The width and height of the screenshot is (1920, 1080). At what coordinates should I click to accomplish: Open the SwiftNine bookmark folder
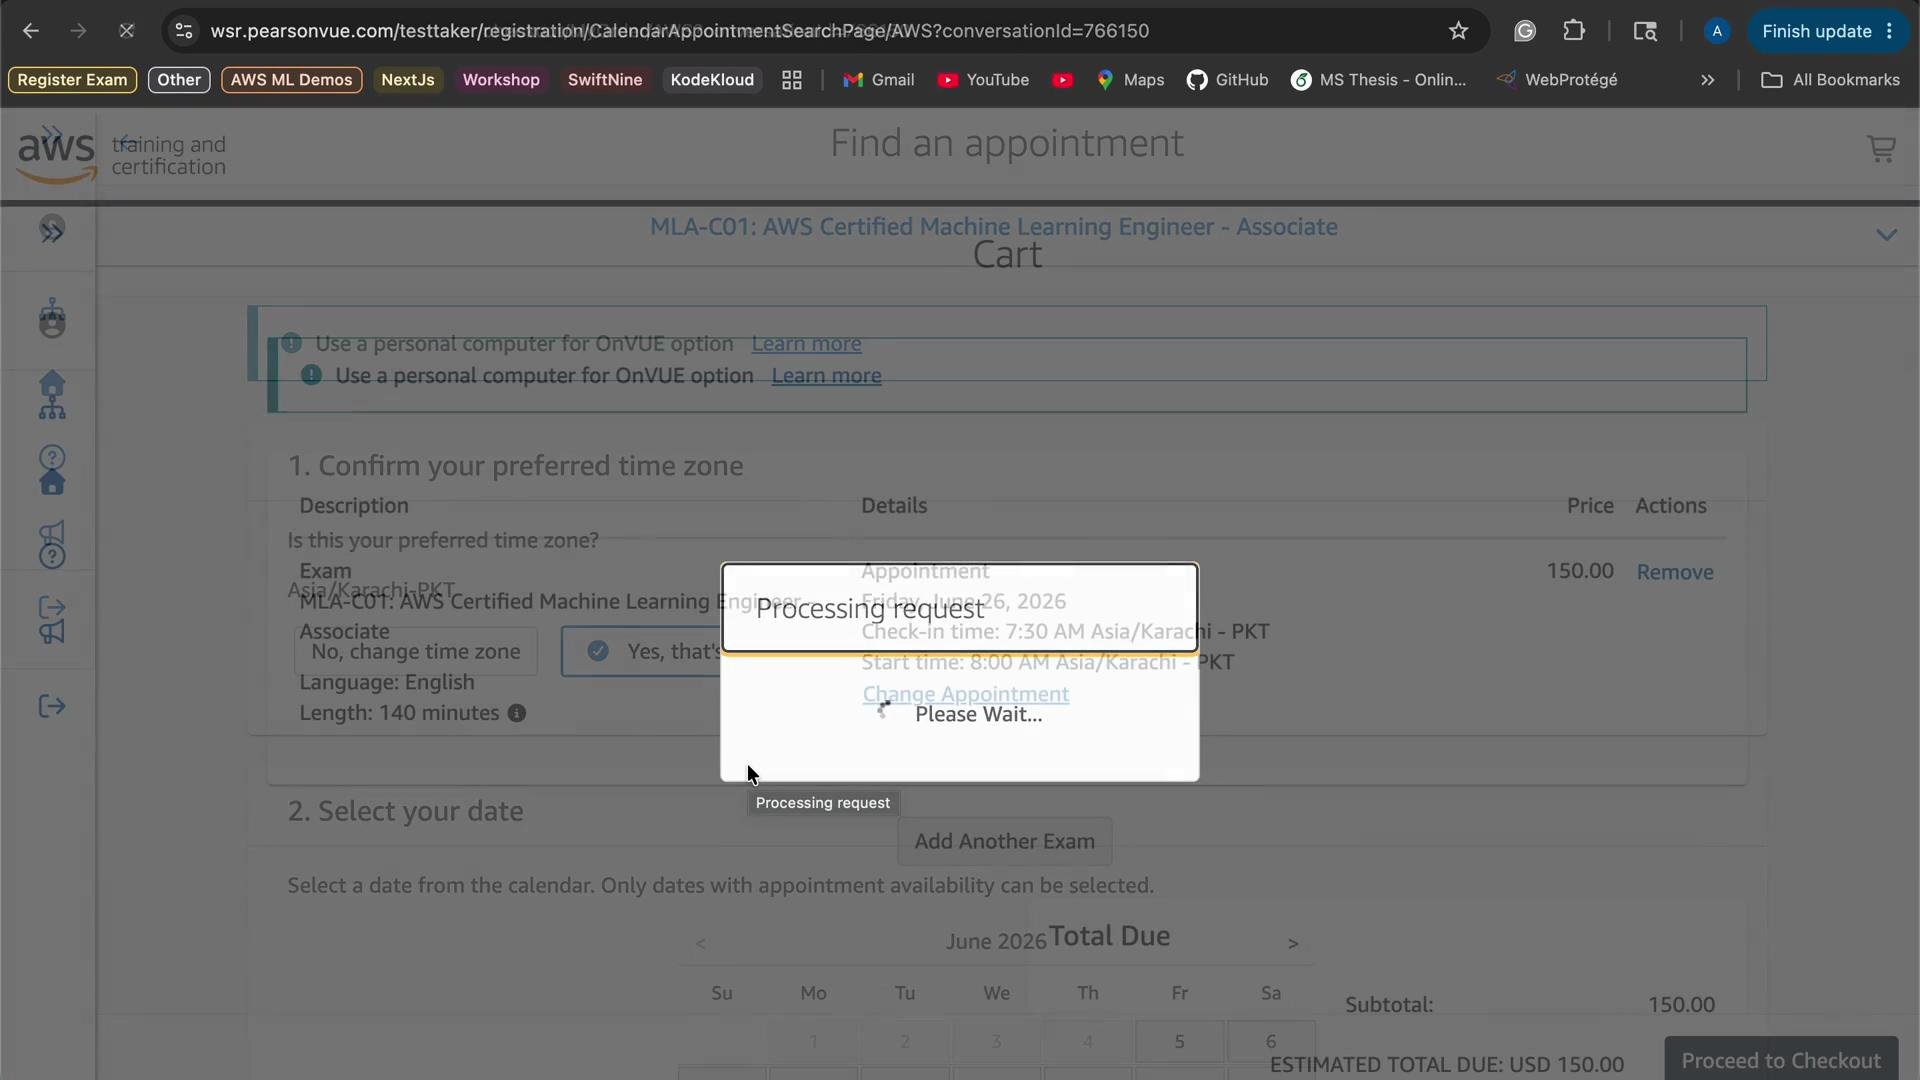pos(605,80)
